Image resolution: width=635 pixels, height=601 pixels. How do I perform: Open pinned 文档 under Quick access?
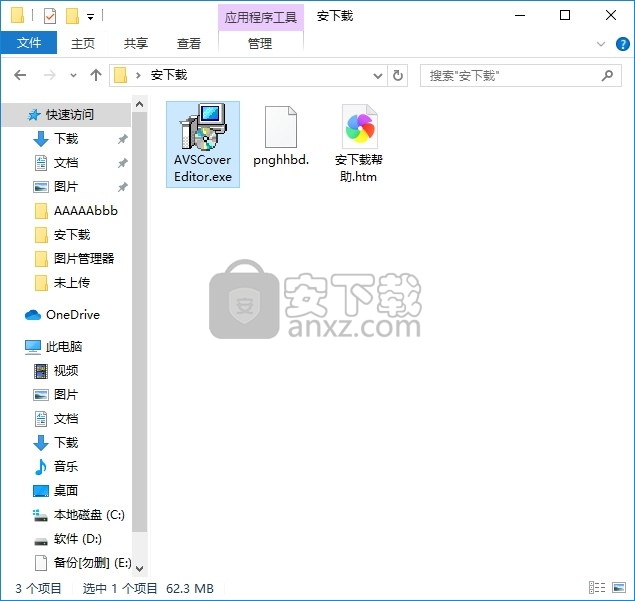(x=66, y=163)
